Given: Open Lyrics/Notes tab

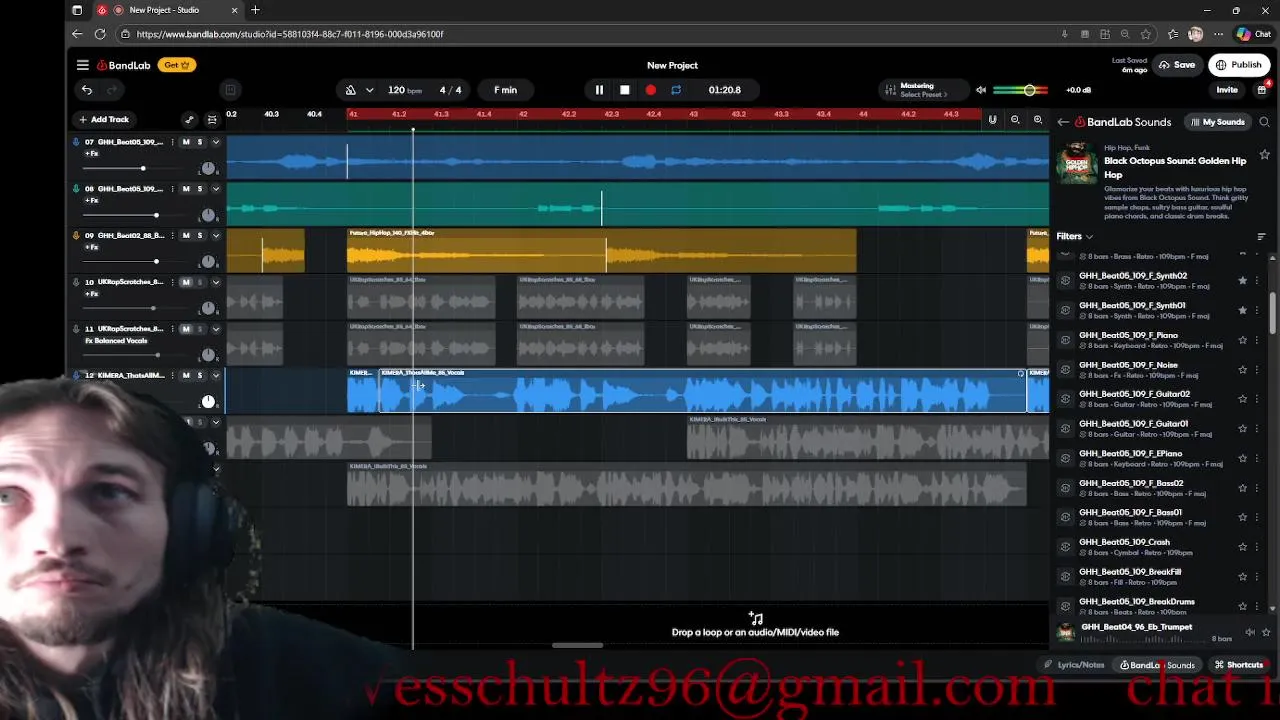Looking at the screenshot, I should point(1074,665).
